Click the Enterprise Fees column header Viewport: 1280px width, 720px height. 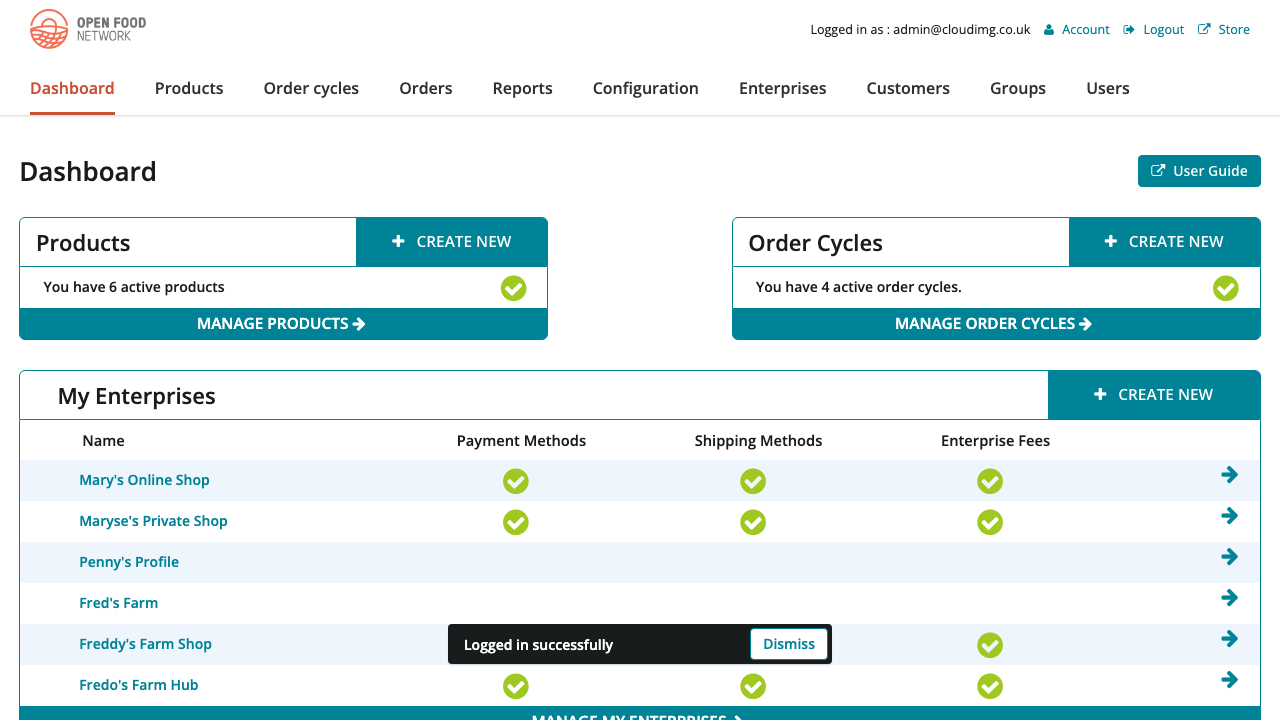click(995, 441)
